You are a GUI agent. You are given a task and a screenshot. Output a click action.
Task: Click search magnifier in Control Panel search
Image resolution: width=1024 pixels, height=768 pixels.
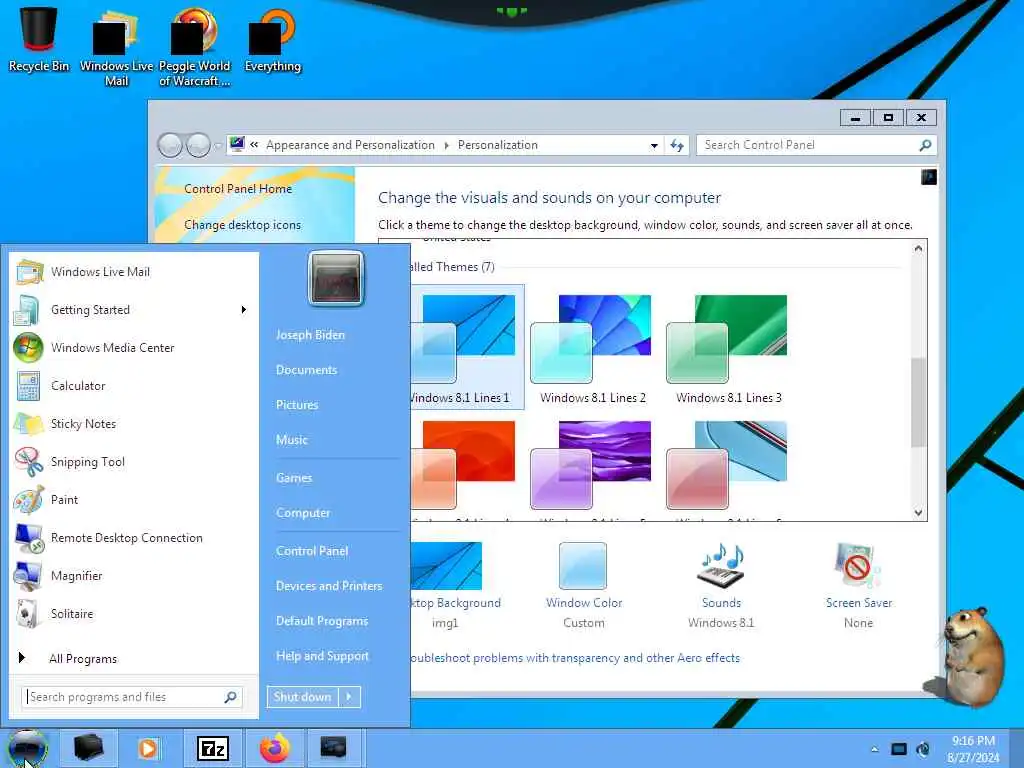925,145
